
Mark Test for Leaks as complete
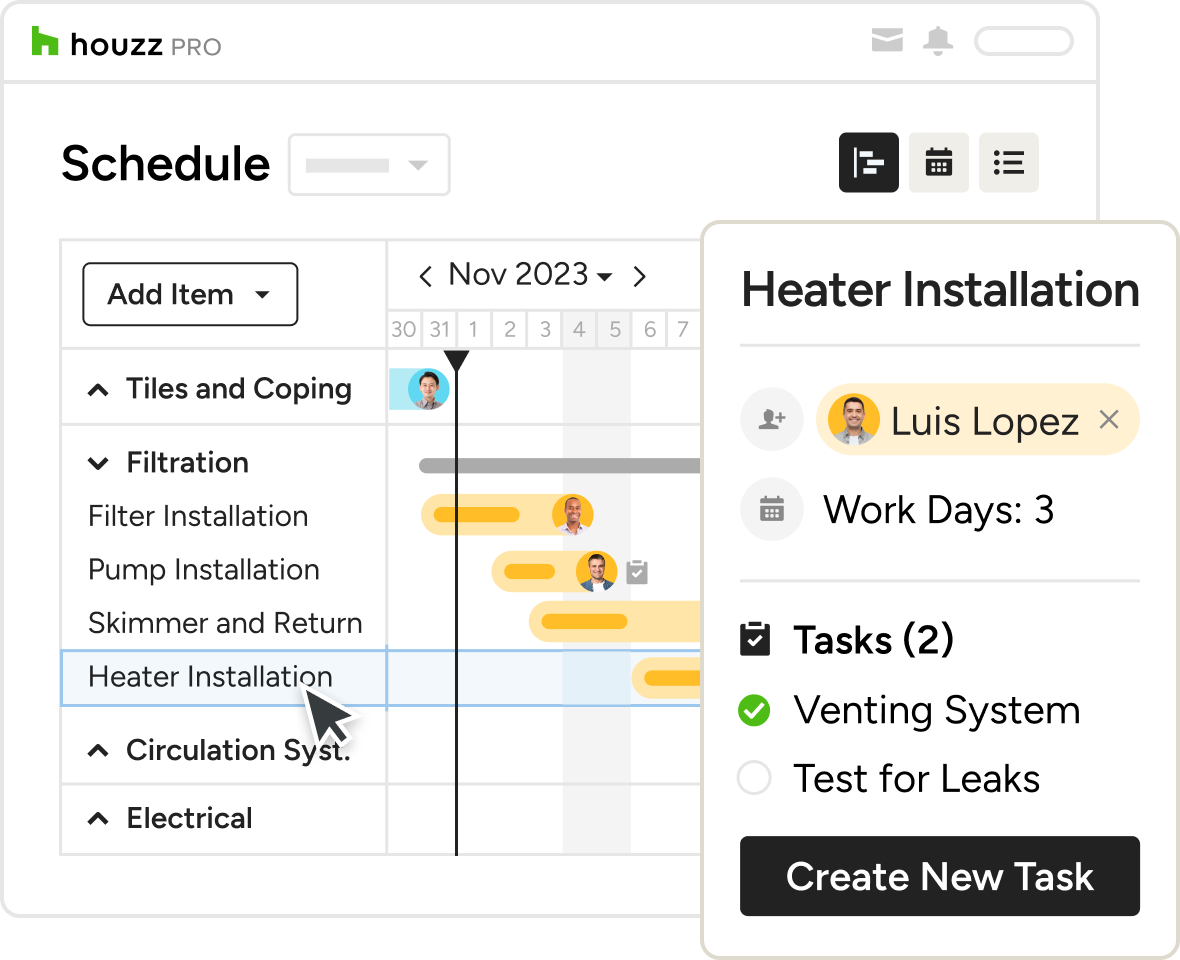pos(754,778)
